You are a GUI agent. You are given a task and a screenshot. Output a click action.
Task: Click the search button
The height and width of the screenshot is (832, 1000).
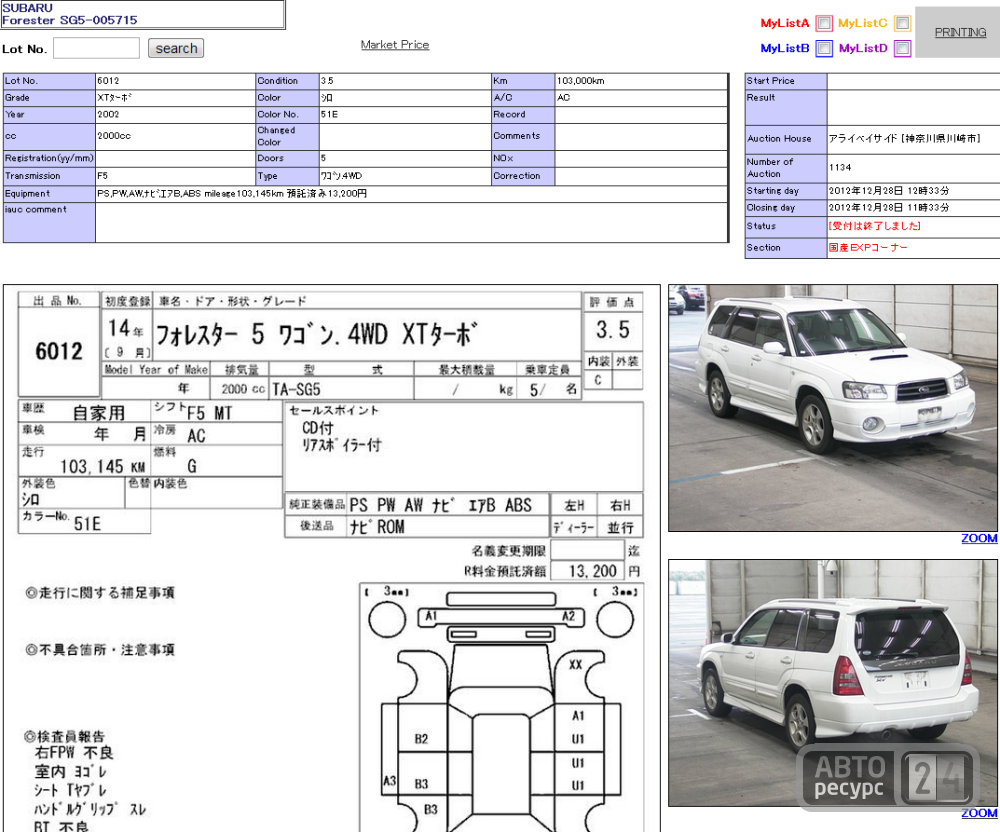tap(176, 48)
